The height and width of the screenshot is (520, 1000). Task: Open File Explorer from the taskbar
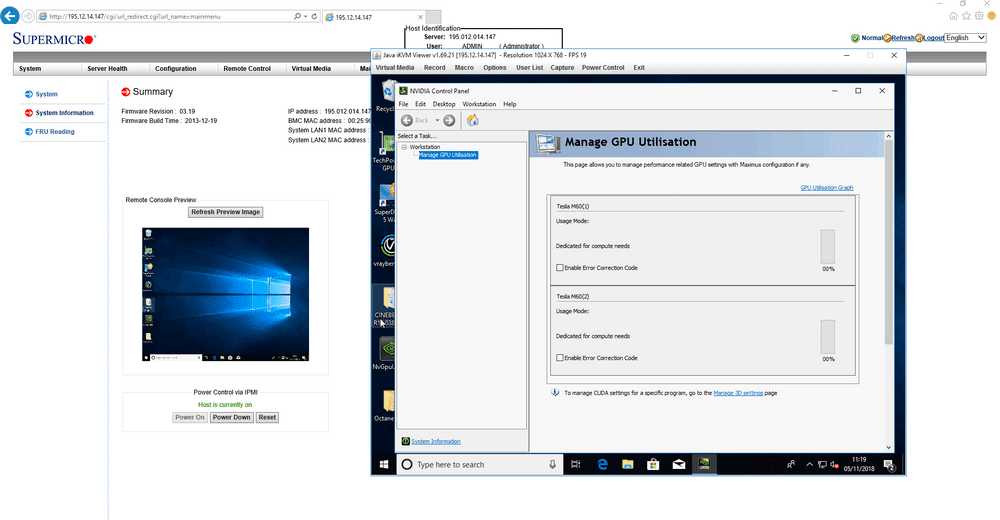(x=628, y=464)
